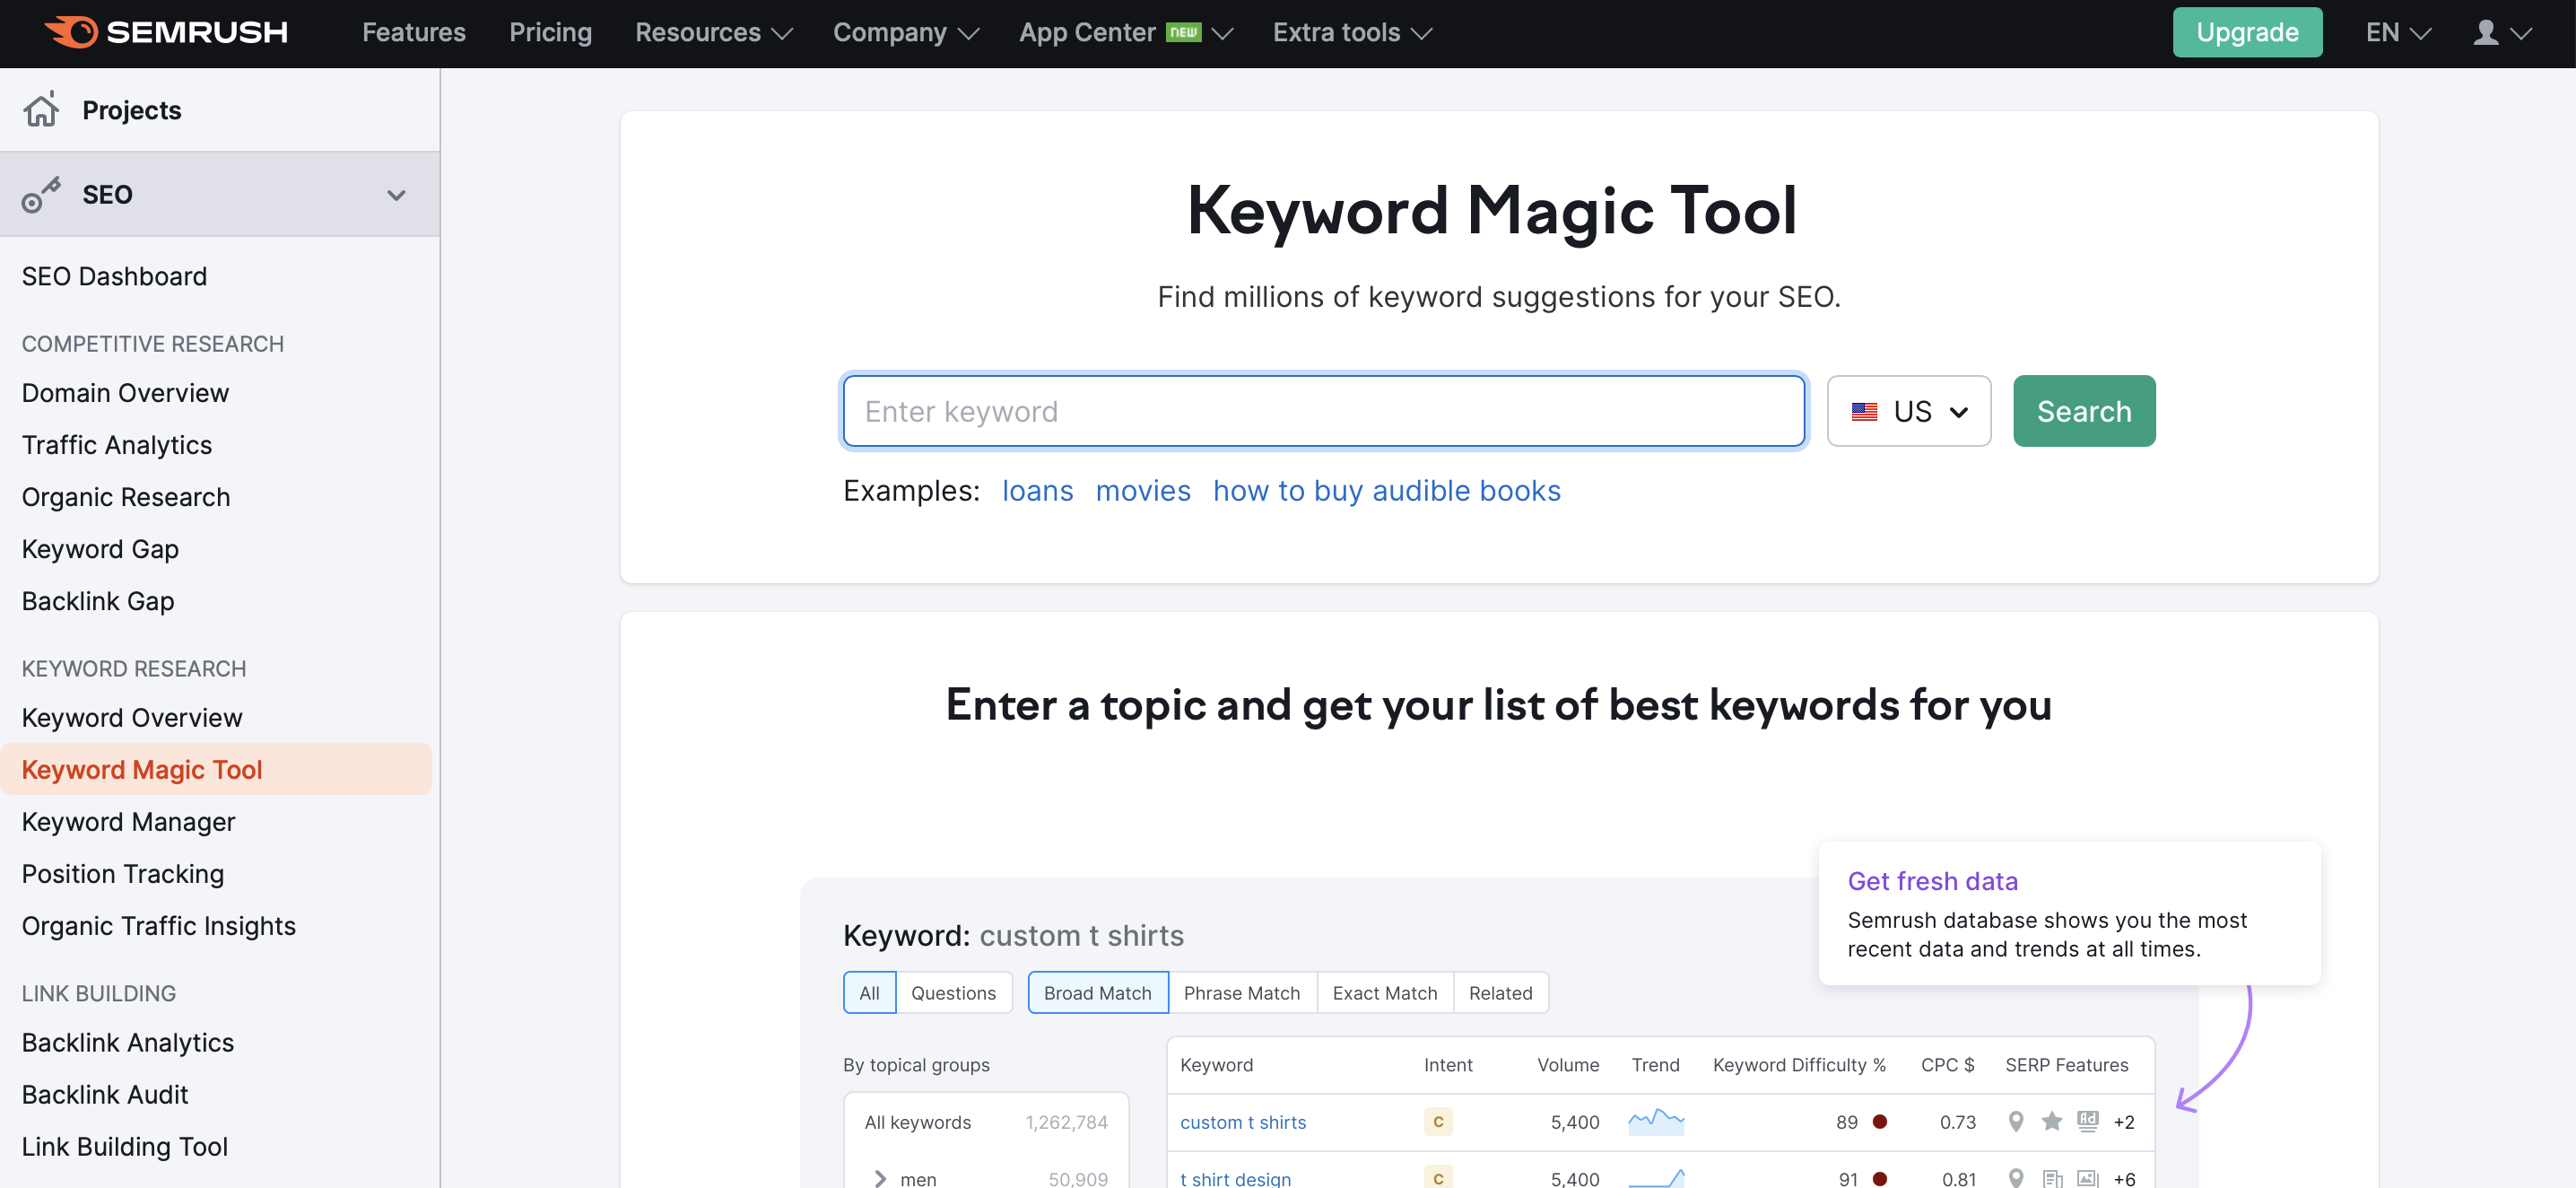Try the movies example keyword
This screenshot has height=1188, width=2576.
pos(1143,491)
